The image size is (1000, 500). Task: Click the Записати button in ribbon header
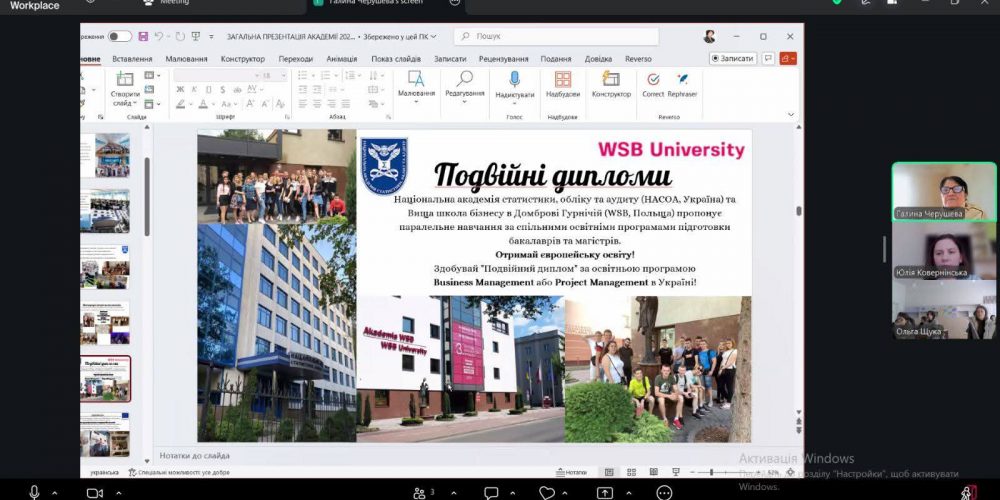(x=733, y=58)
